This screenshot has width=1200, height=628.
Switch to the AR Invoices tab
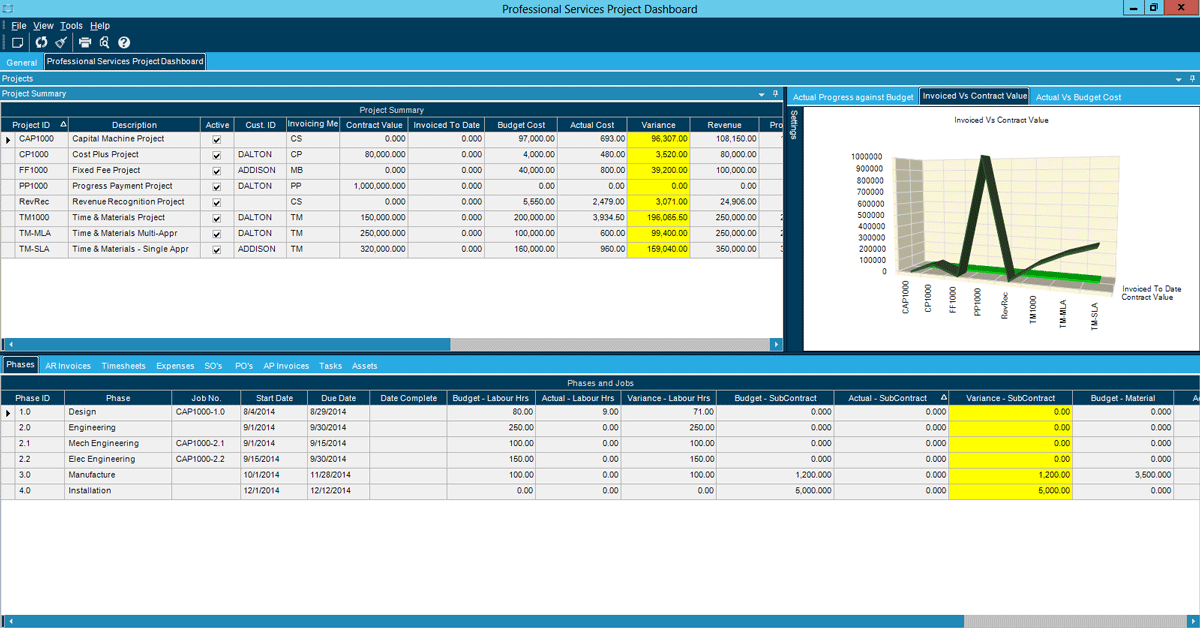(x=68, y=365)
